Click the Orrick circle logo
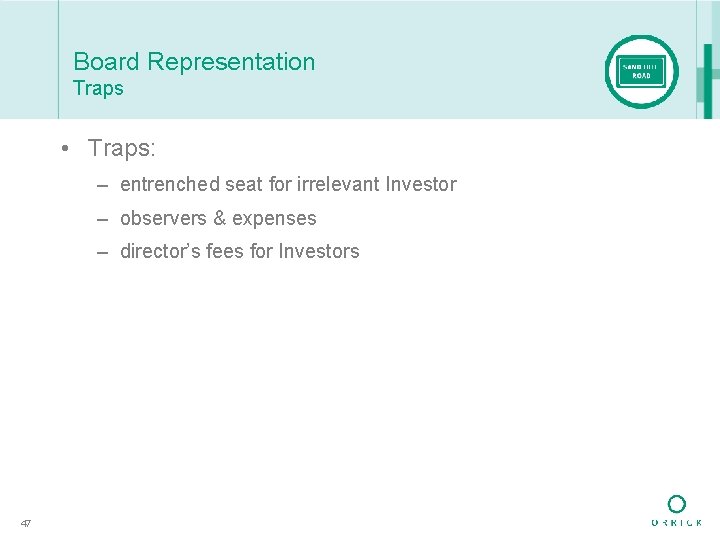Screen dimensions: 720x540 click(677, 504)
